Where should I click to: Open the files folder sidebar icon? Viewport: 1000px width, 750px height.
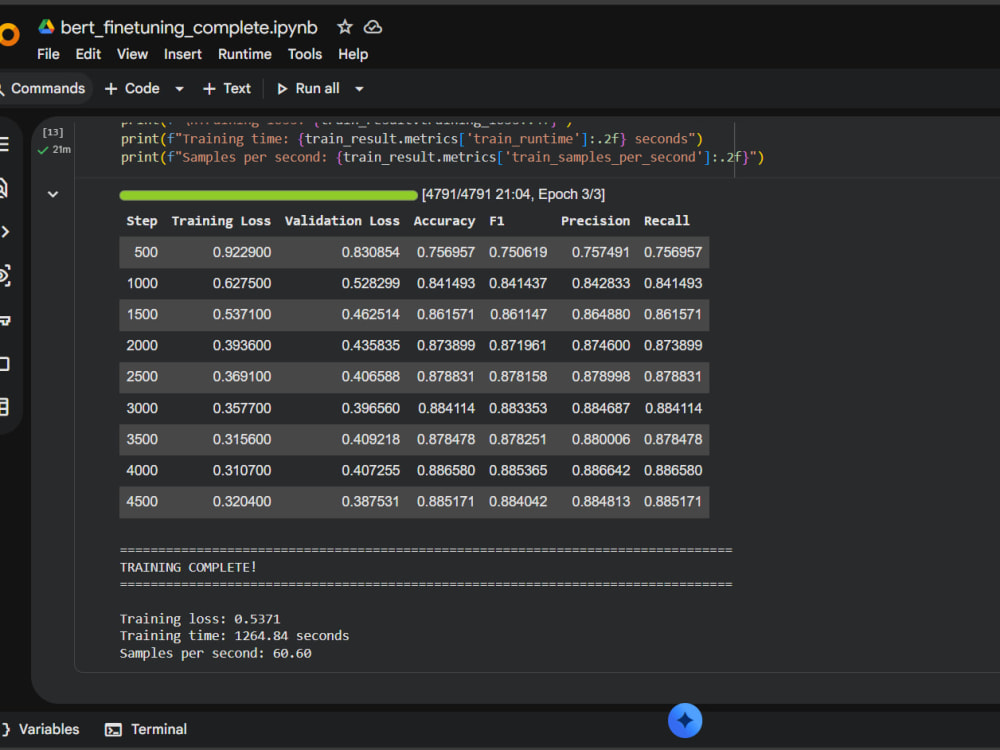(4, 364)
